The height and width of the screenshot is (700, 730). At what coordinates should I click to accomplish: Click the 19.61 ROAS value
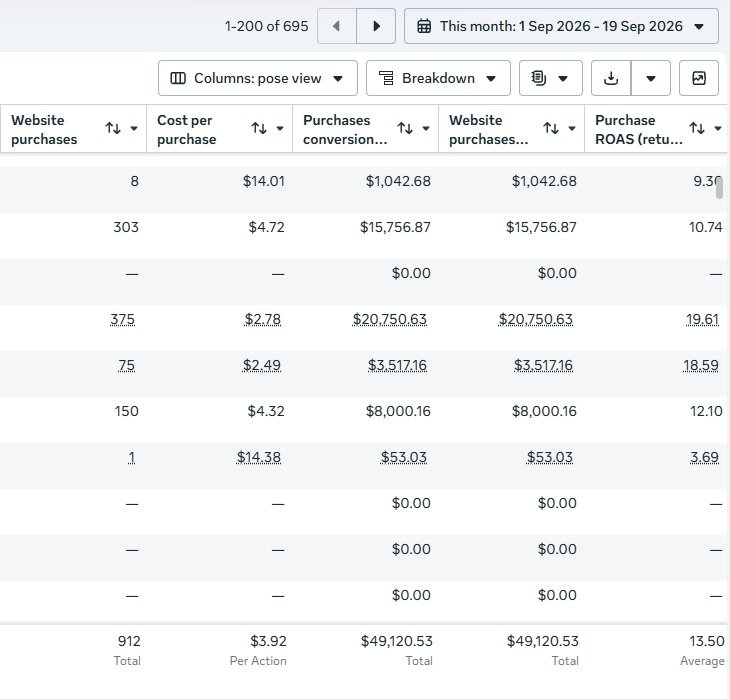tap(703, 319)
